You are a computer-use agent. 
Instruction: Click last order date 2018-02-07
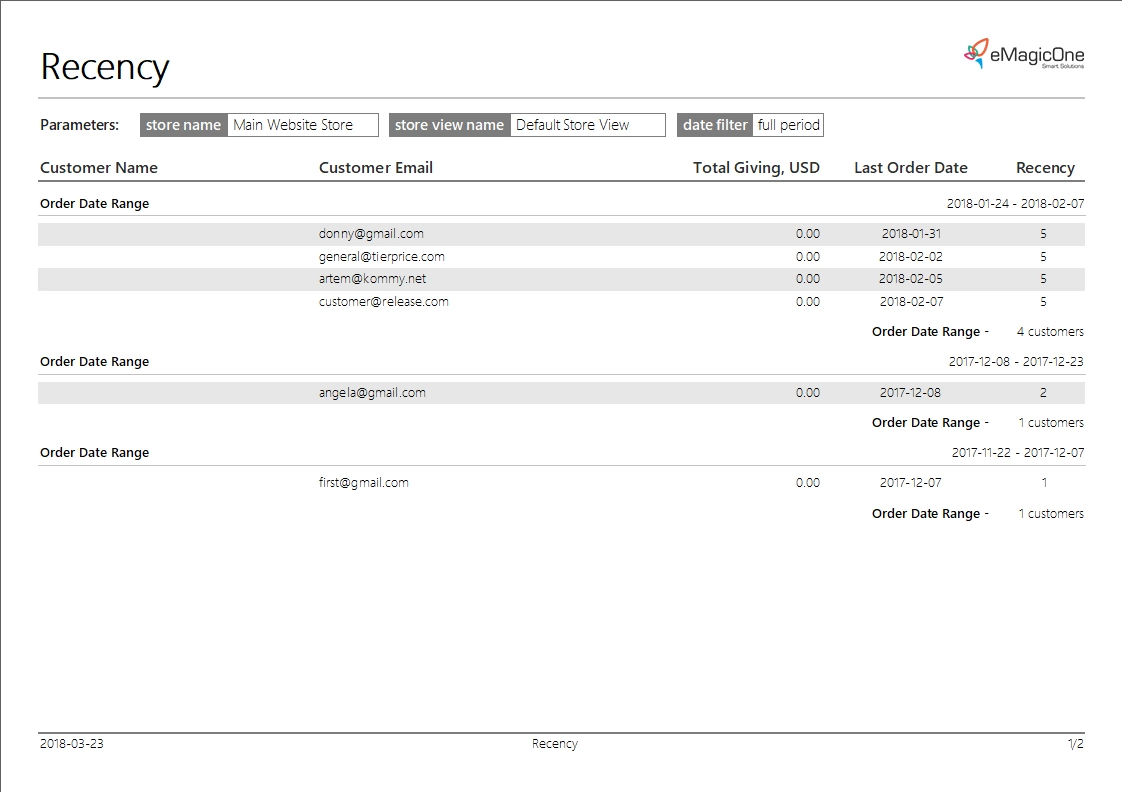click(x=911, y=302)
